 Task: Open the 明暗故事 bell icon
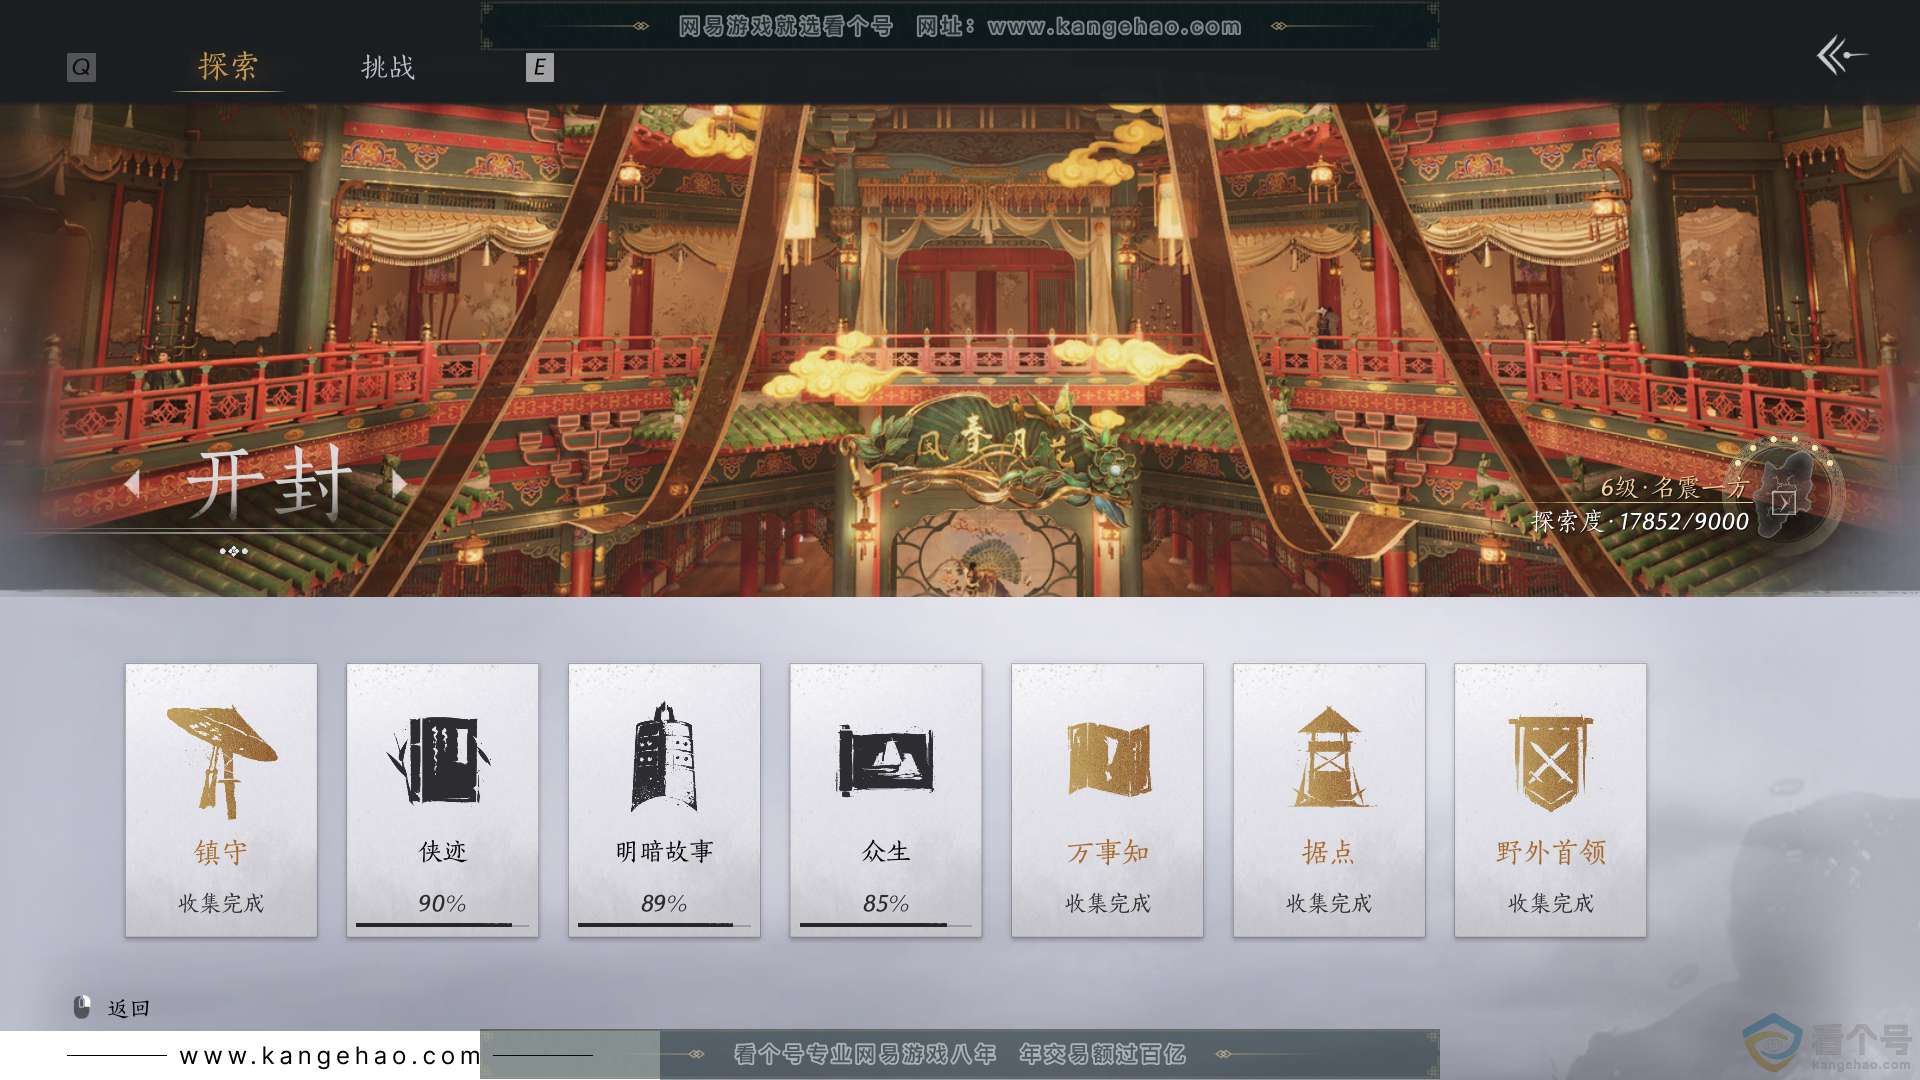coord(663,757)
